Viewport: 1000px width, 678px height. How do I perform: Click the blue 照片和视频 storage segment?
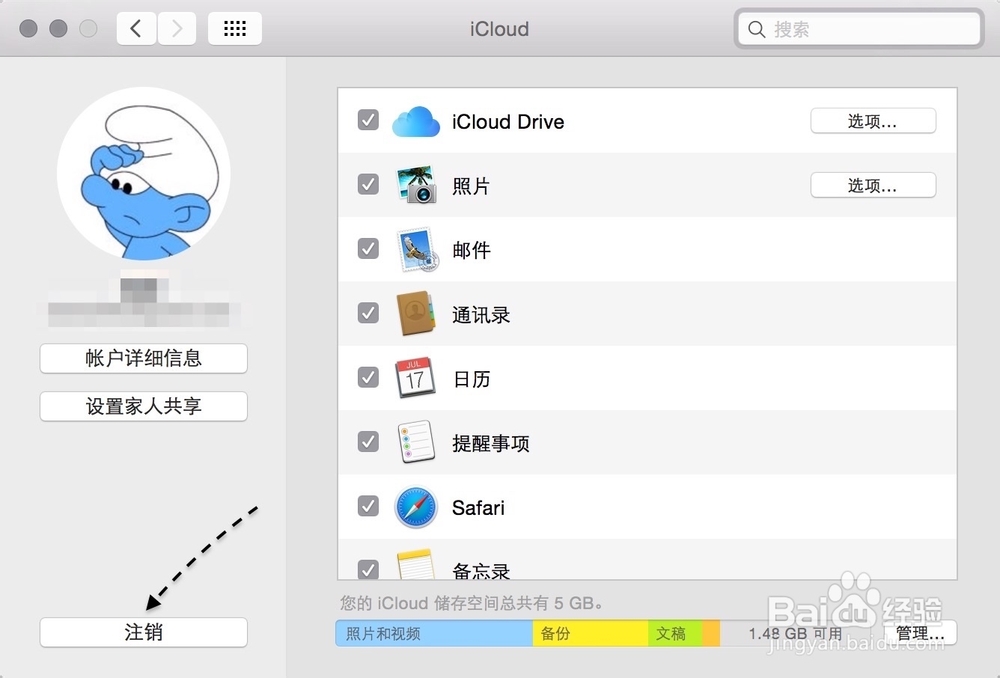pos(434,633)
